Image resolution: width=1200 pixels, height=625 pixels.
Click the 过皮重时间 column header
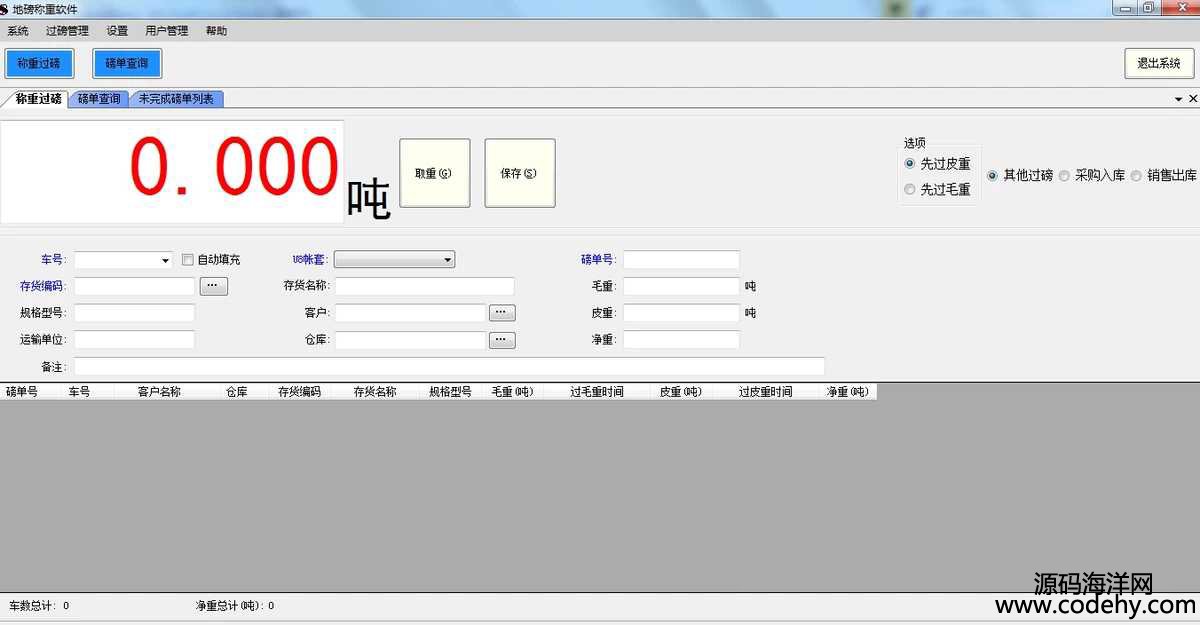765,392
